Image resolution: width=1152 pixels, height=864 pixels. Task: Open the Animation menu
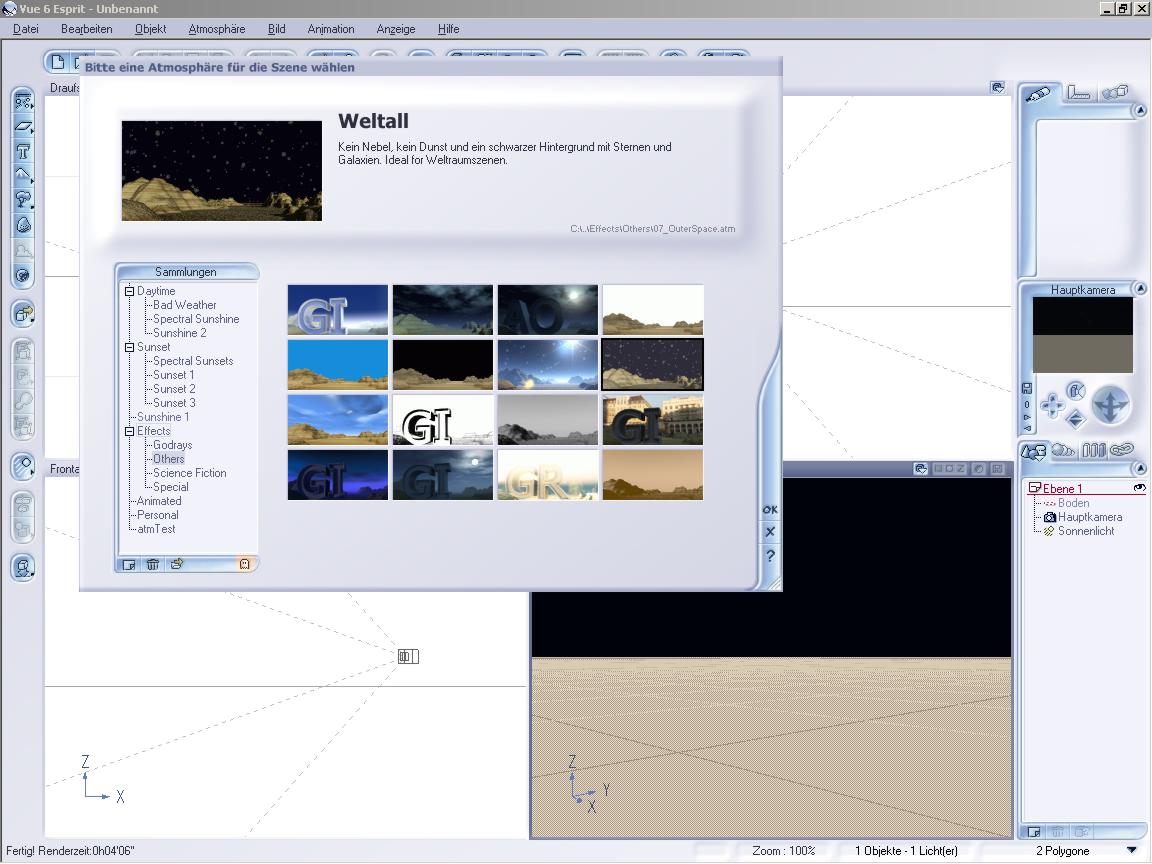(x=331, y=29)
